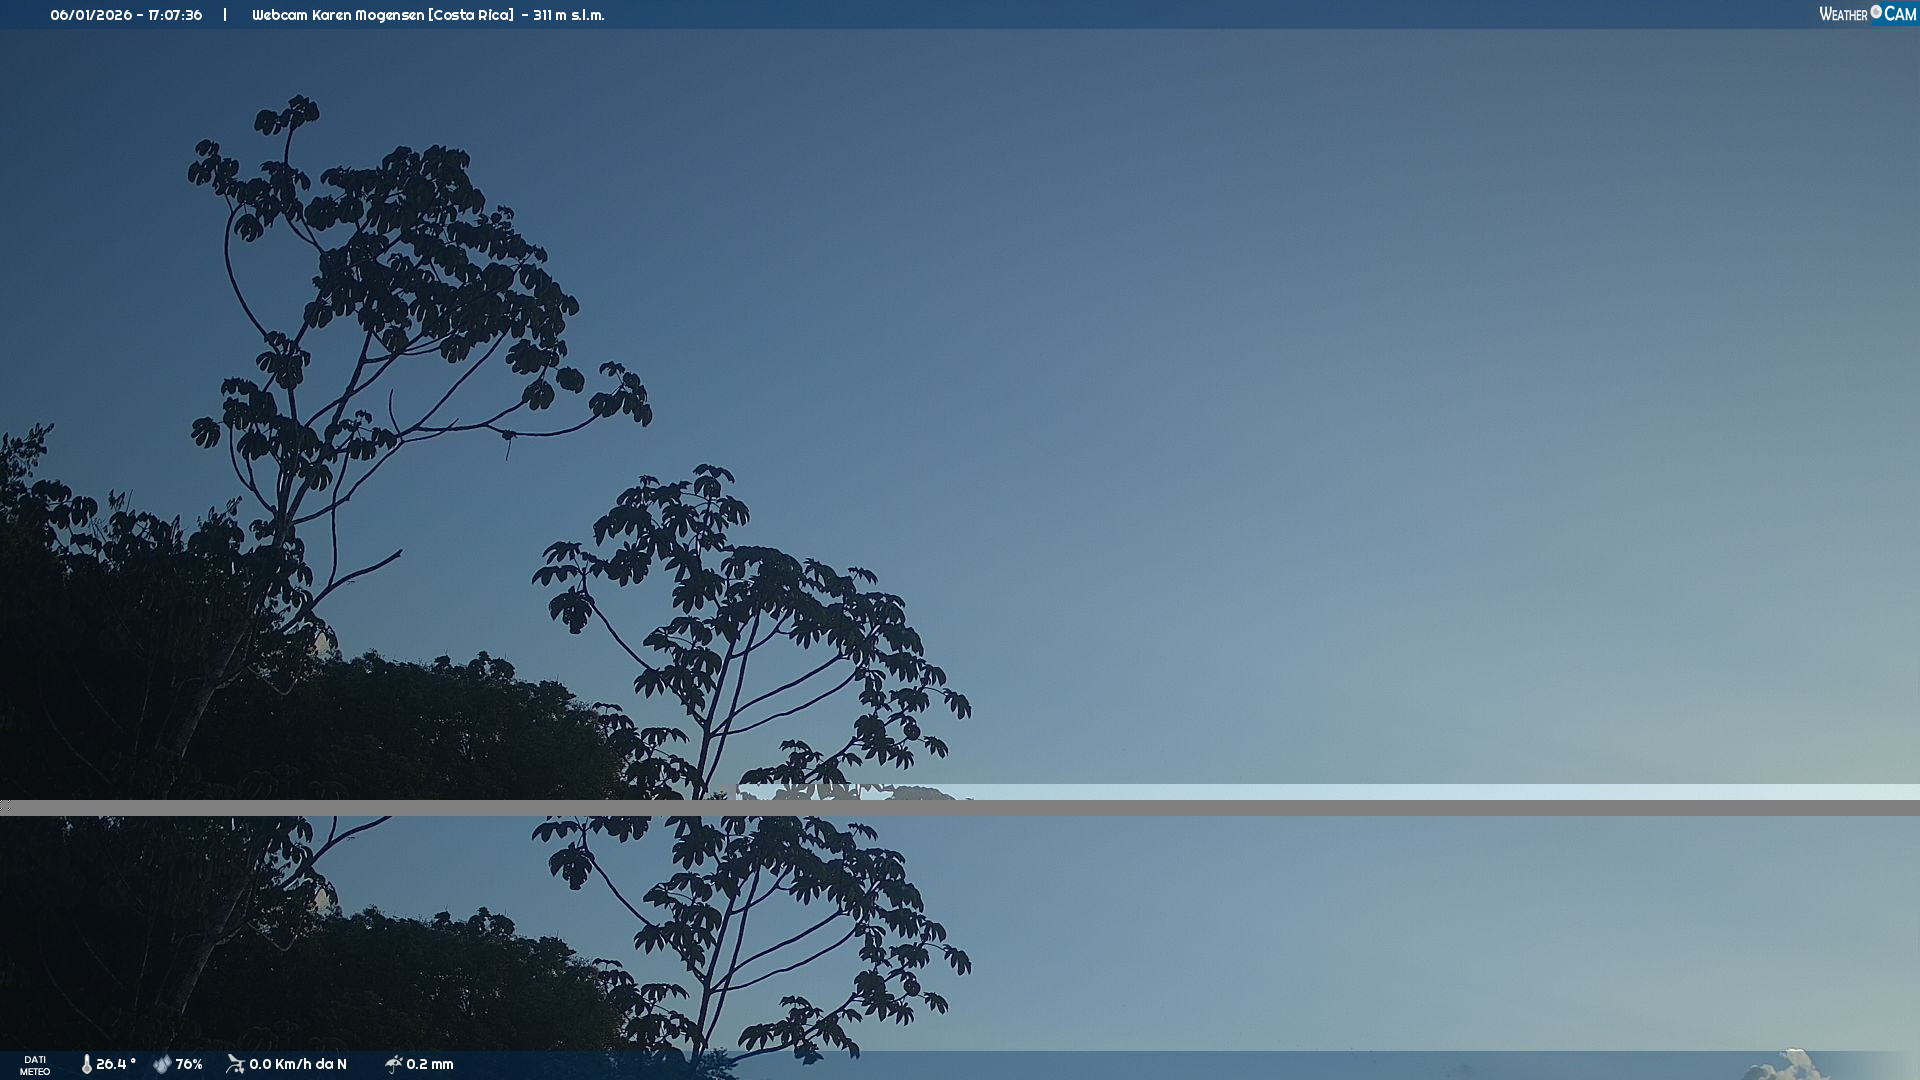Click the 76% humidity reading
The height and width of the screenshot is (1080, 1920).
point(189,1064)
